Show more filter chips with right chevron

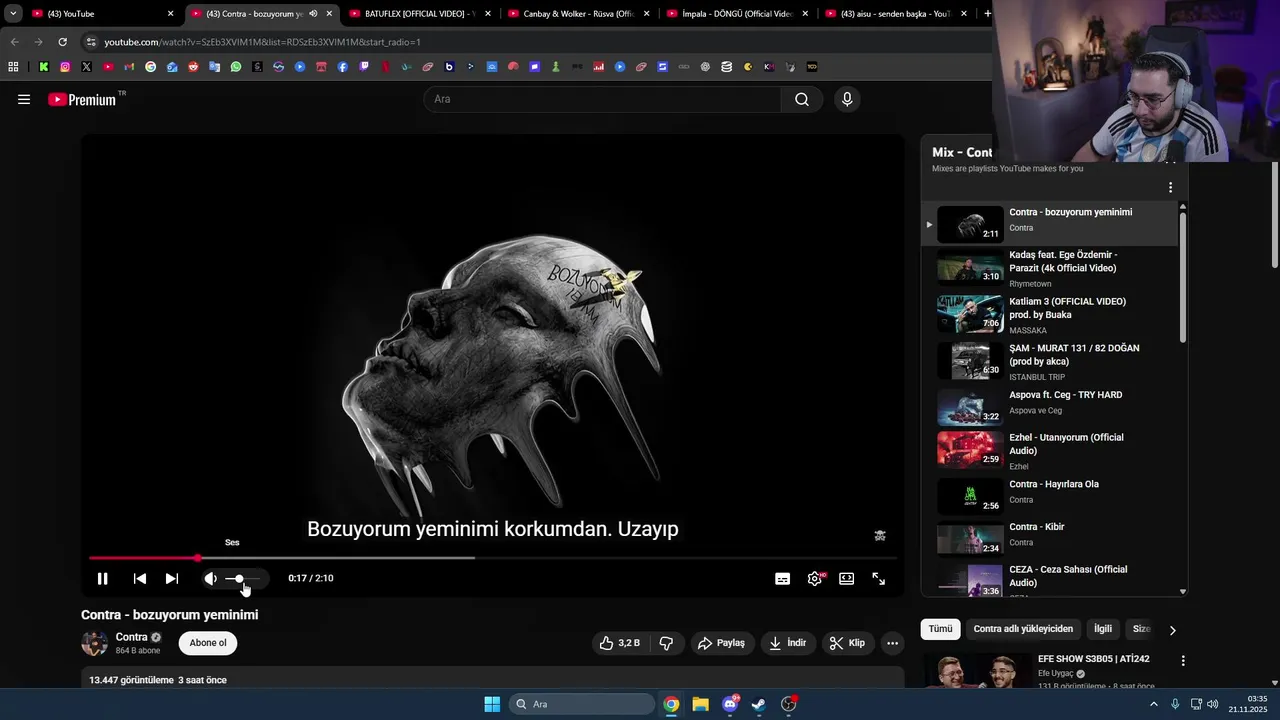pyautogui.click(x=1173, y=630)
